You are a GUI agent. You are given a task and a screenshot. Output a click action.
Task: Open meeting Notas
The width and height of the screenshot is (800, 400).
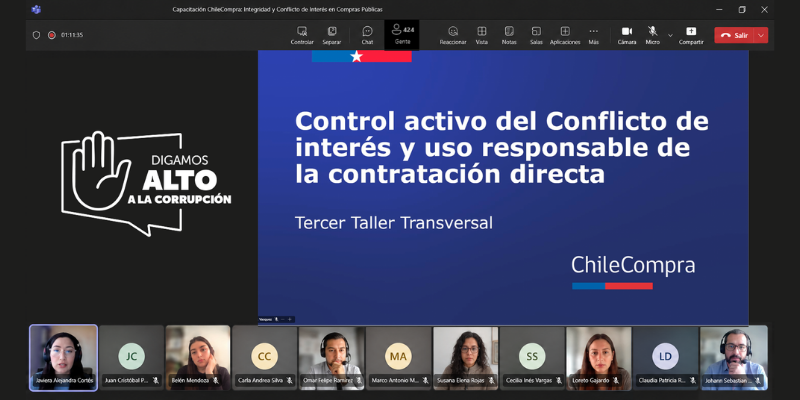(509, 35)
